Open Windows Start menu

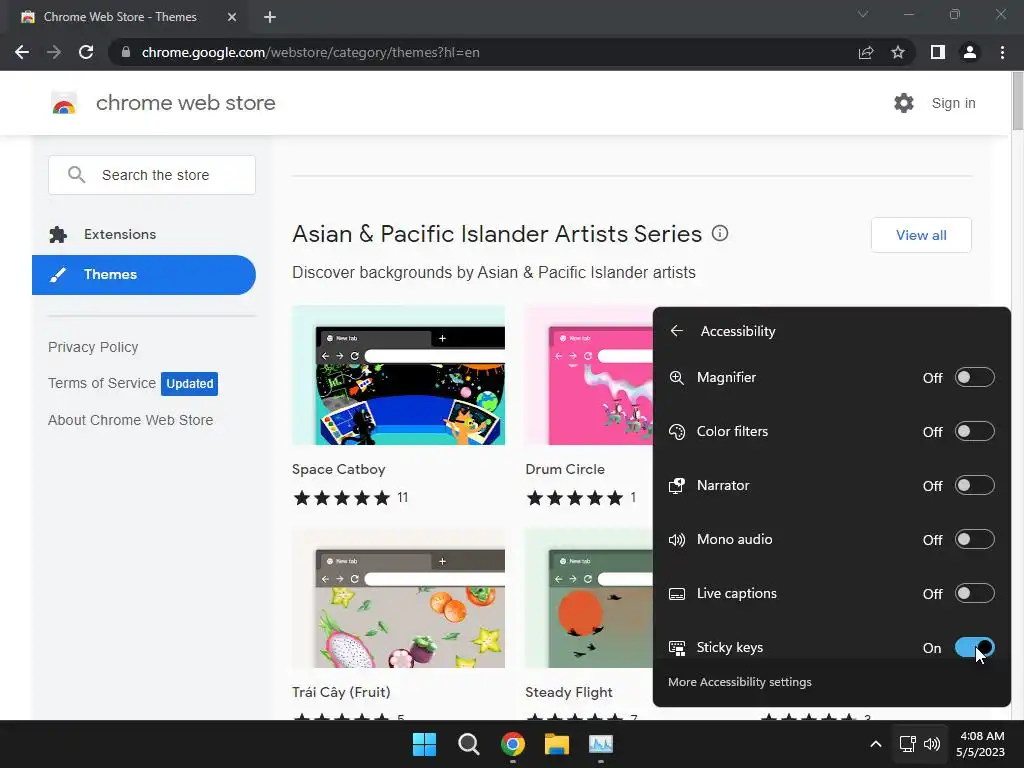click(x=424, y=744)
